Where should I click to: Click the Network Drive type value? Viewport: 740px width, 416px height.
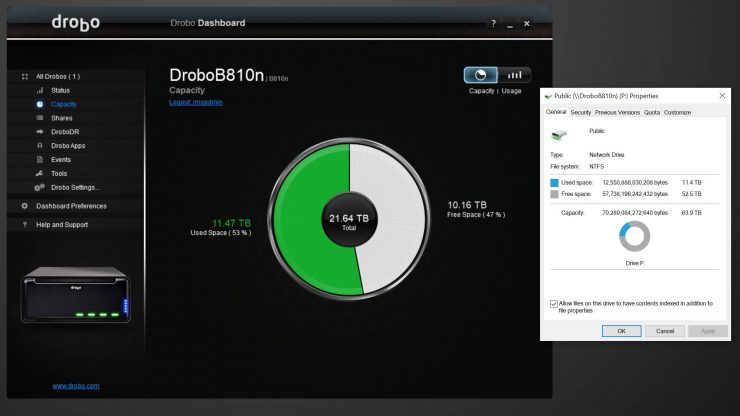pyautogui.click(x=606, y=155)
